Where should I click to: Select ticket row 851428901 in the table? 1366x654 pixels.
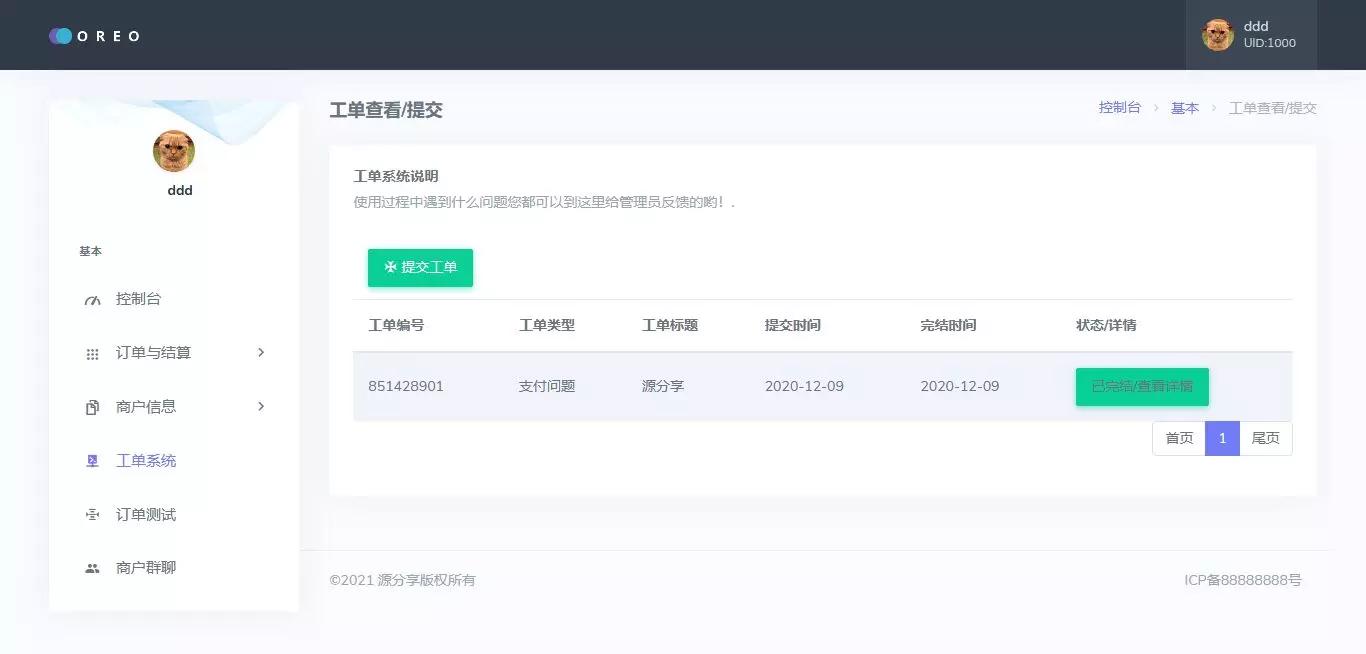pyautogui.click(x=406, y=386)
